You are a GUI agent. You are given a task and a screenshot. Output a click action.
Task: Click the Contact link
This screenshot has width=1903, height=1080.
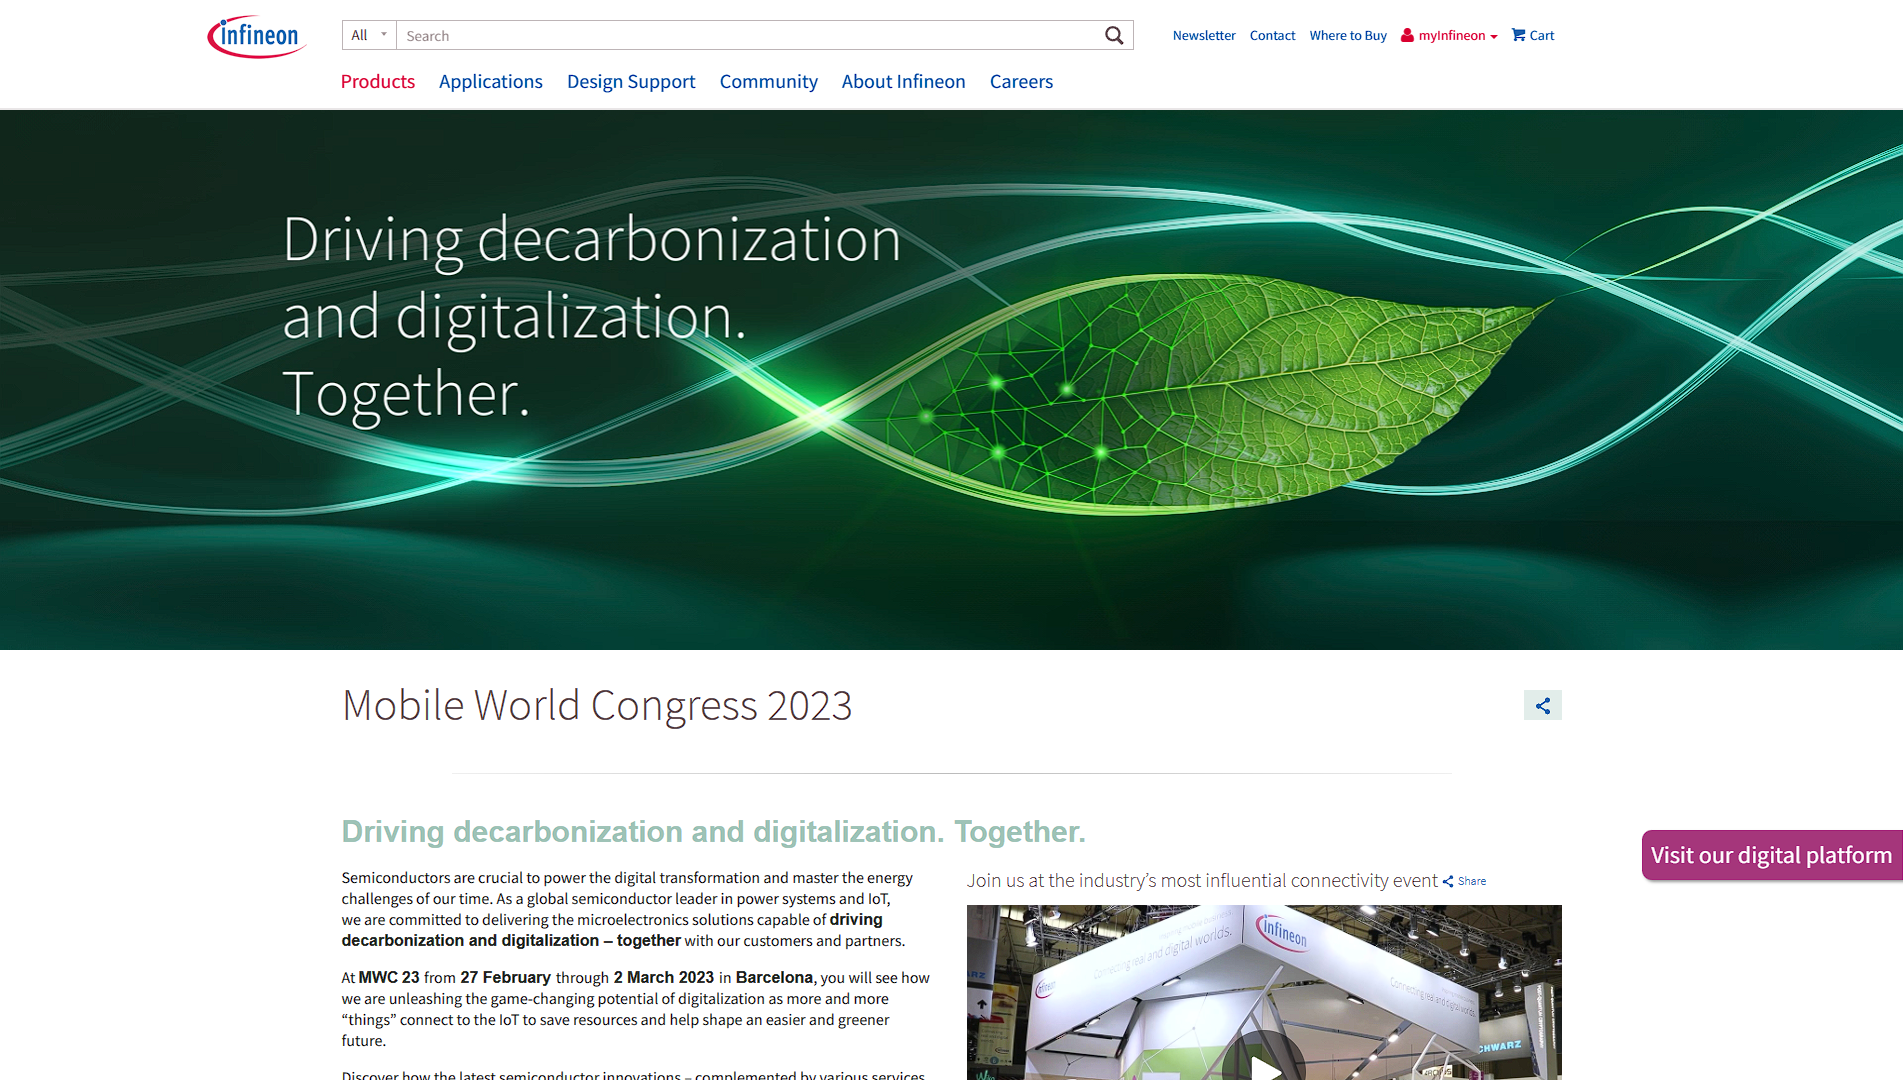tap(1272, 35)
